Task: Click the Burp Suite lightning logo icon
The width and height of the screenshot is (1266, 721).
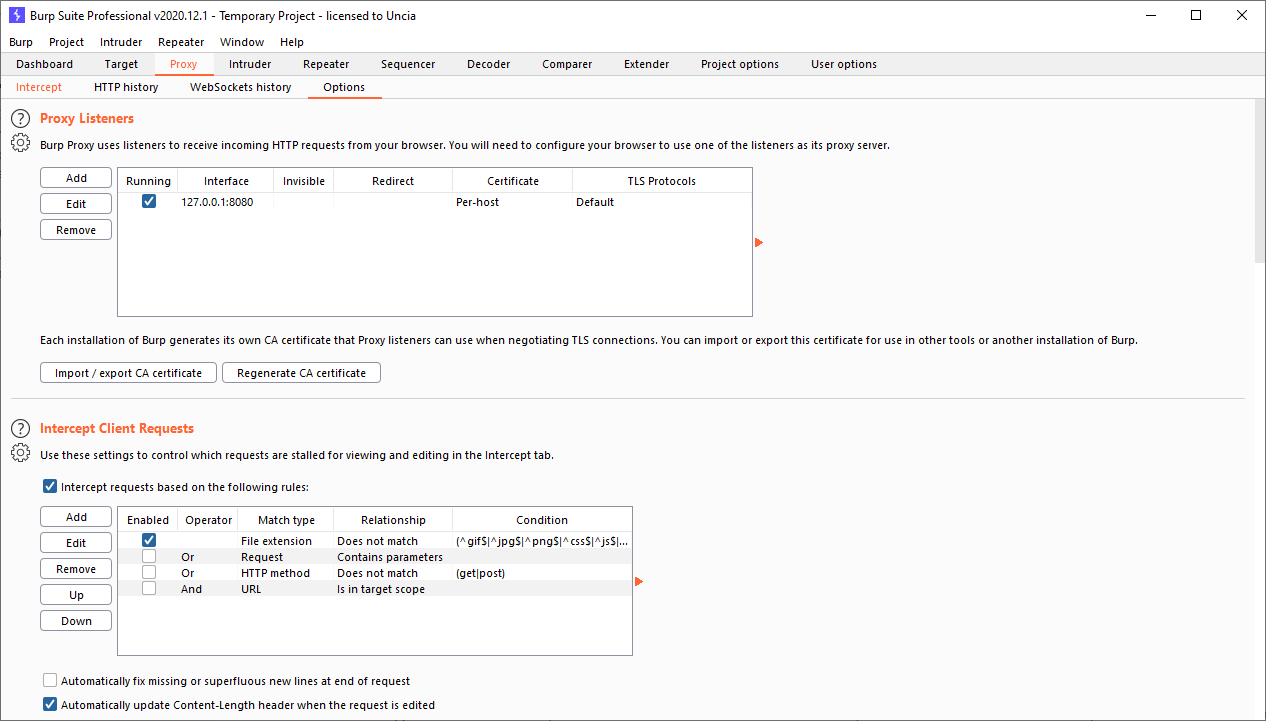Action: click(x=16, y=15)
